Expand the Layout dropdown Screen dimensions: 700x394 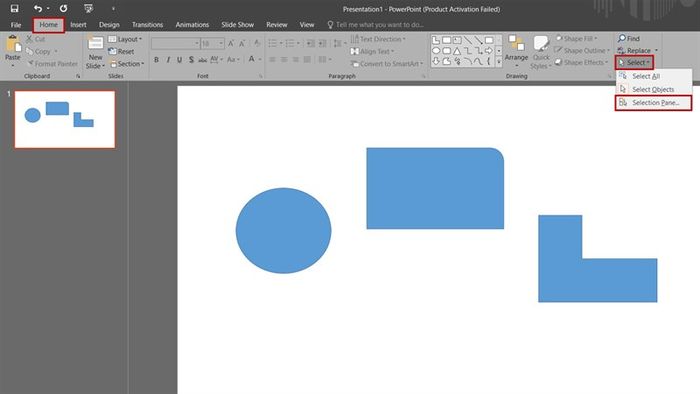[x=125, y=39]
